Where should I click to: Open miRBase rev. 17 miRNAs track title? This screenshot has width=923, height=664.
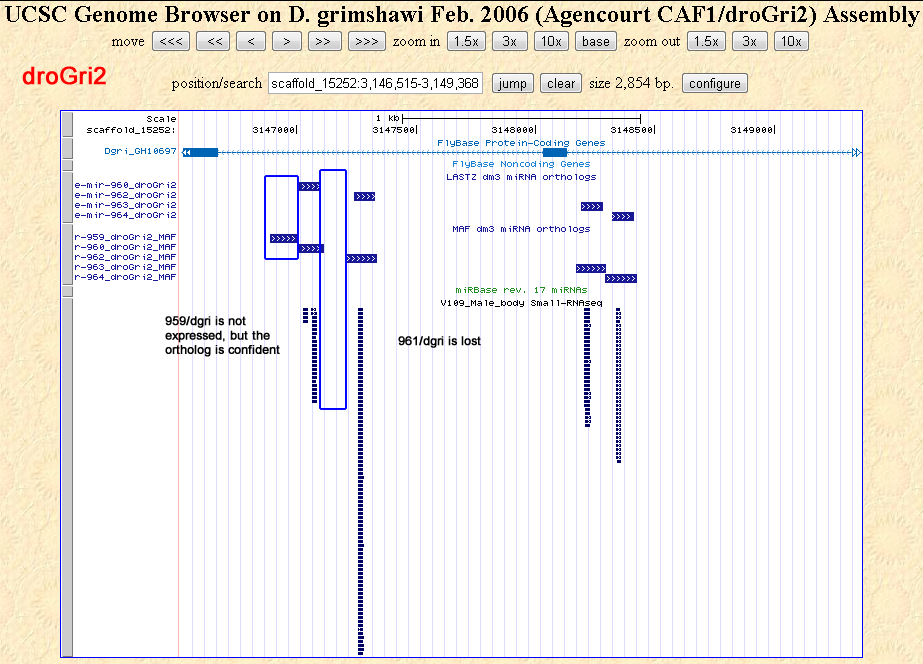click(521, 289)
